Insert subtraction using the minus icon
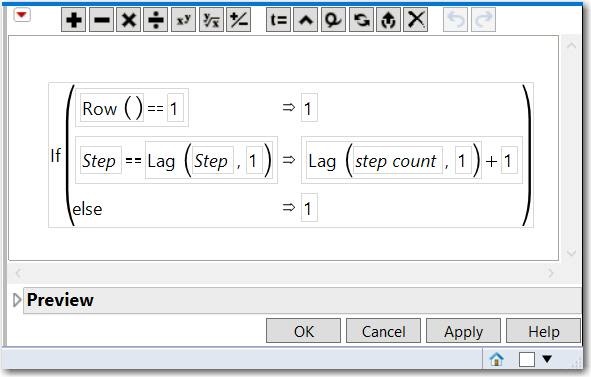The height and width of the screenshot is (377, 591). (x=101, y=20)
